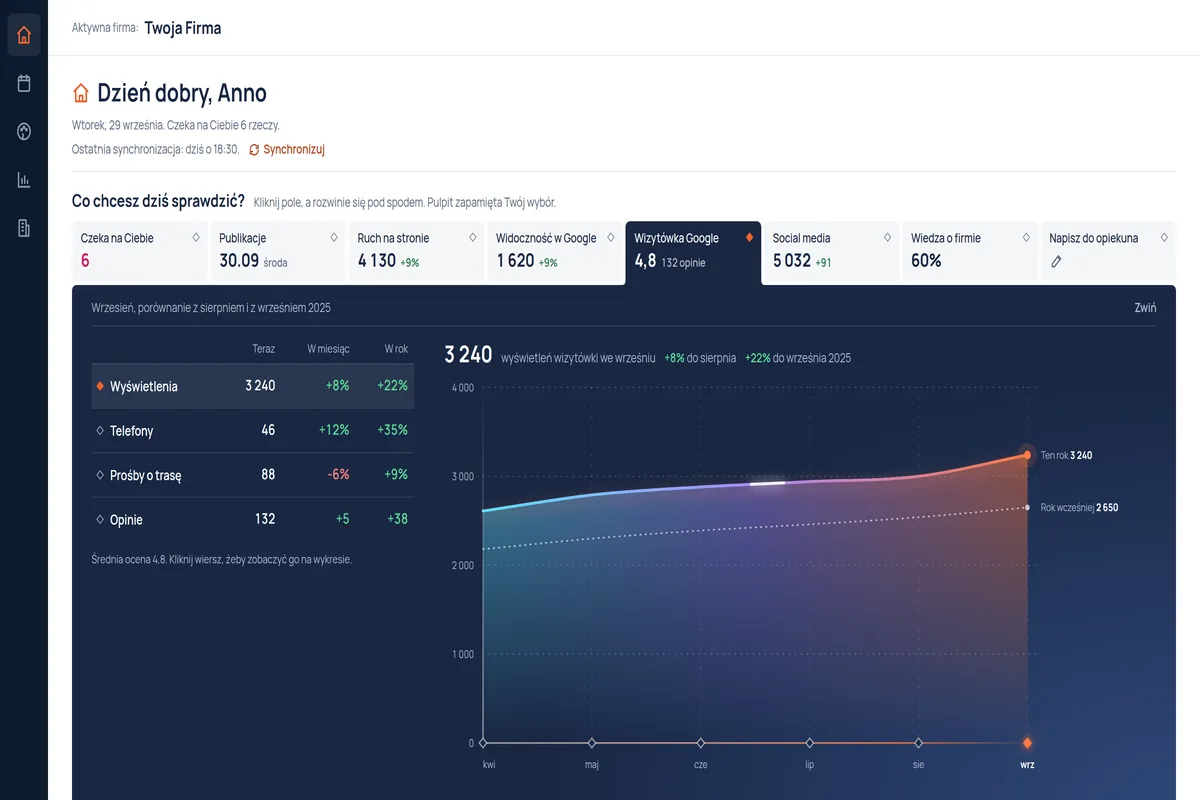The width and height of the screenshot is (1200, 800).
Task: Open the gauge icon in the sidebar
Action: tap(24, 131)
